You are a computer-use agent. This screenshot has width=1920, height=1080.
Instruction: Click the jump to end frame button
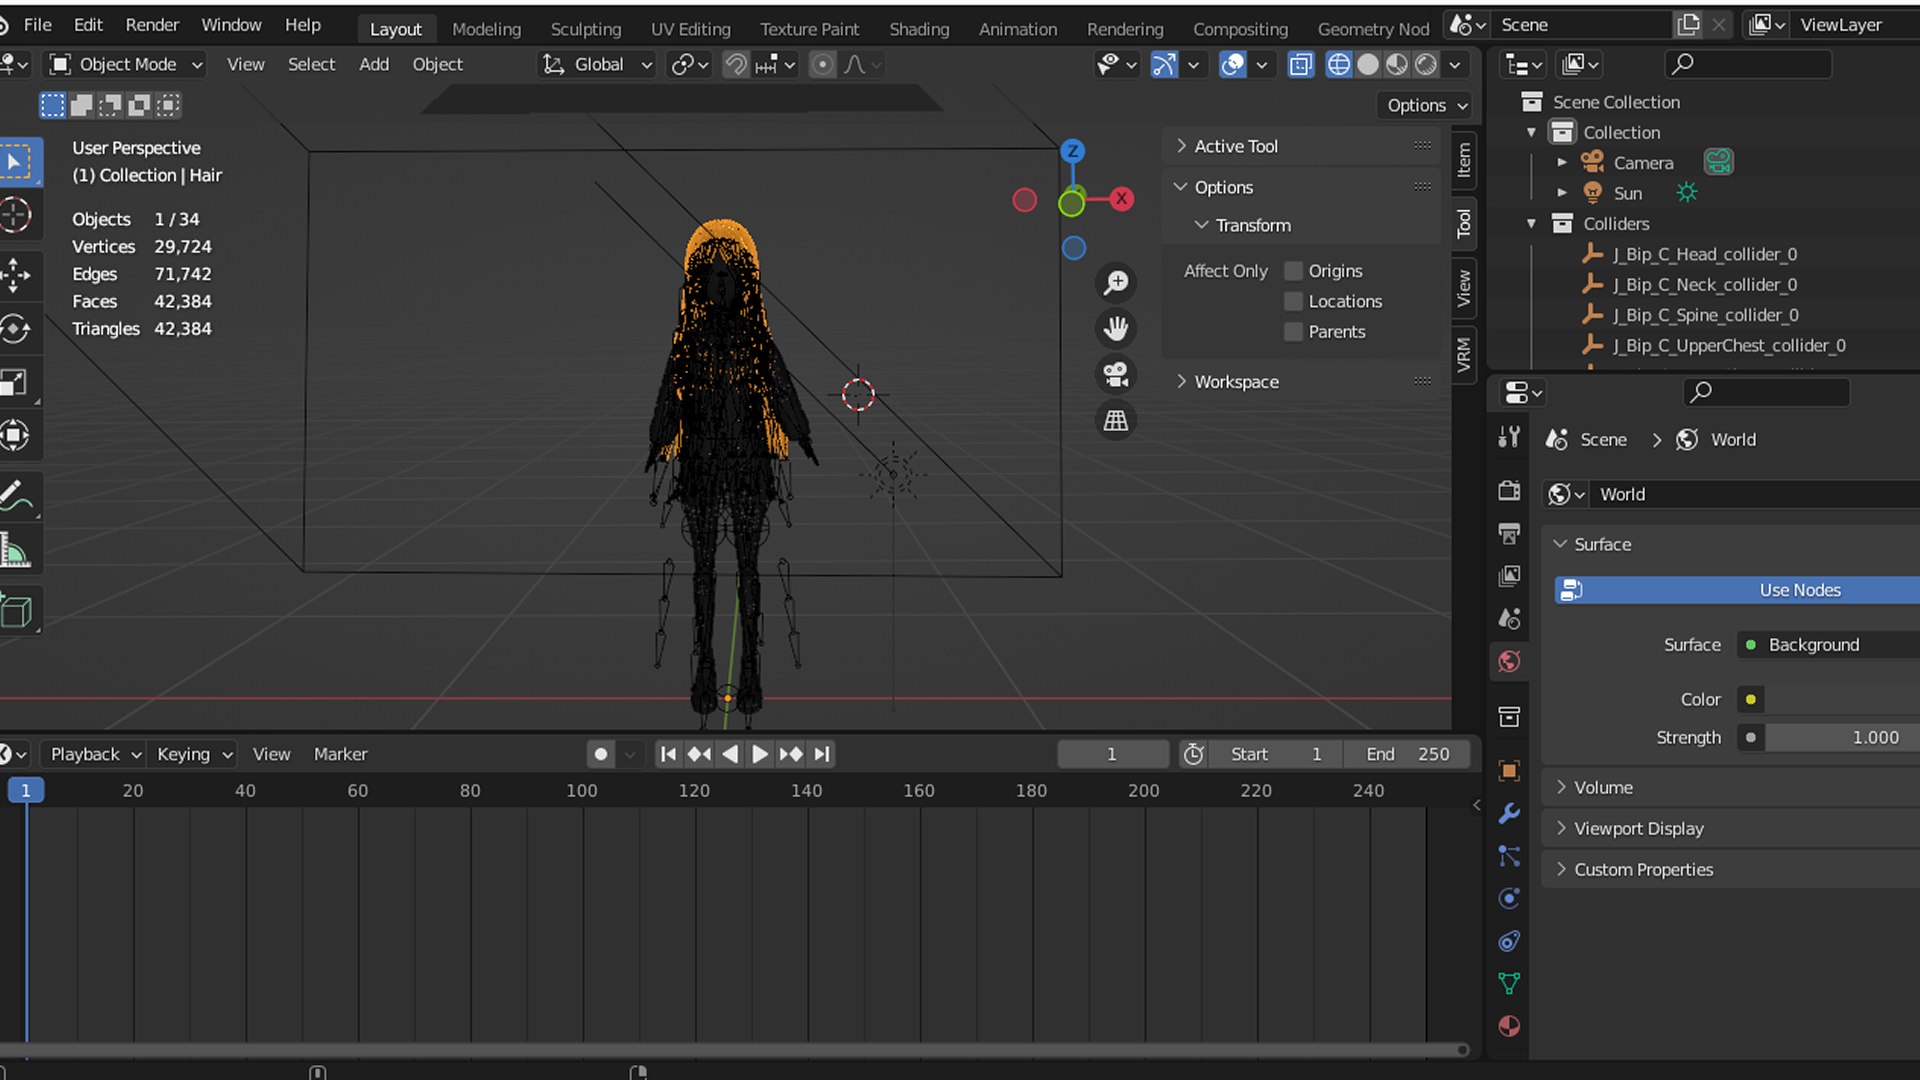coord(822,754)
